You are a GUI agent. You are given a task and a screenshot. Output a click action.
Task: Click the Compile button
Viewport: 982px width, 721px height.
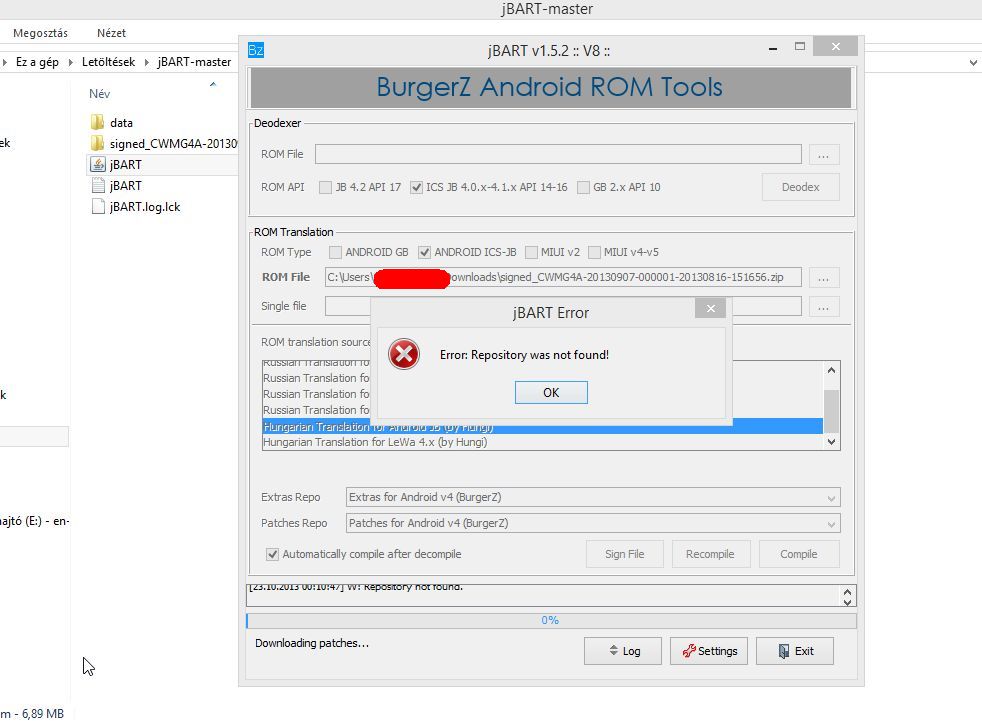799,554
